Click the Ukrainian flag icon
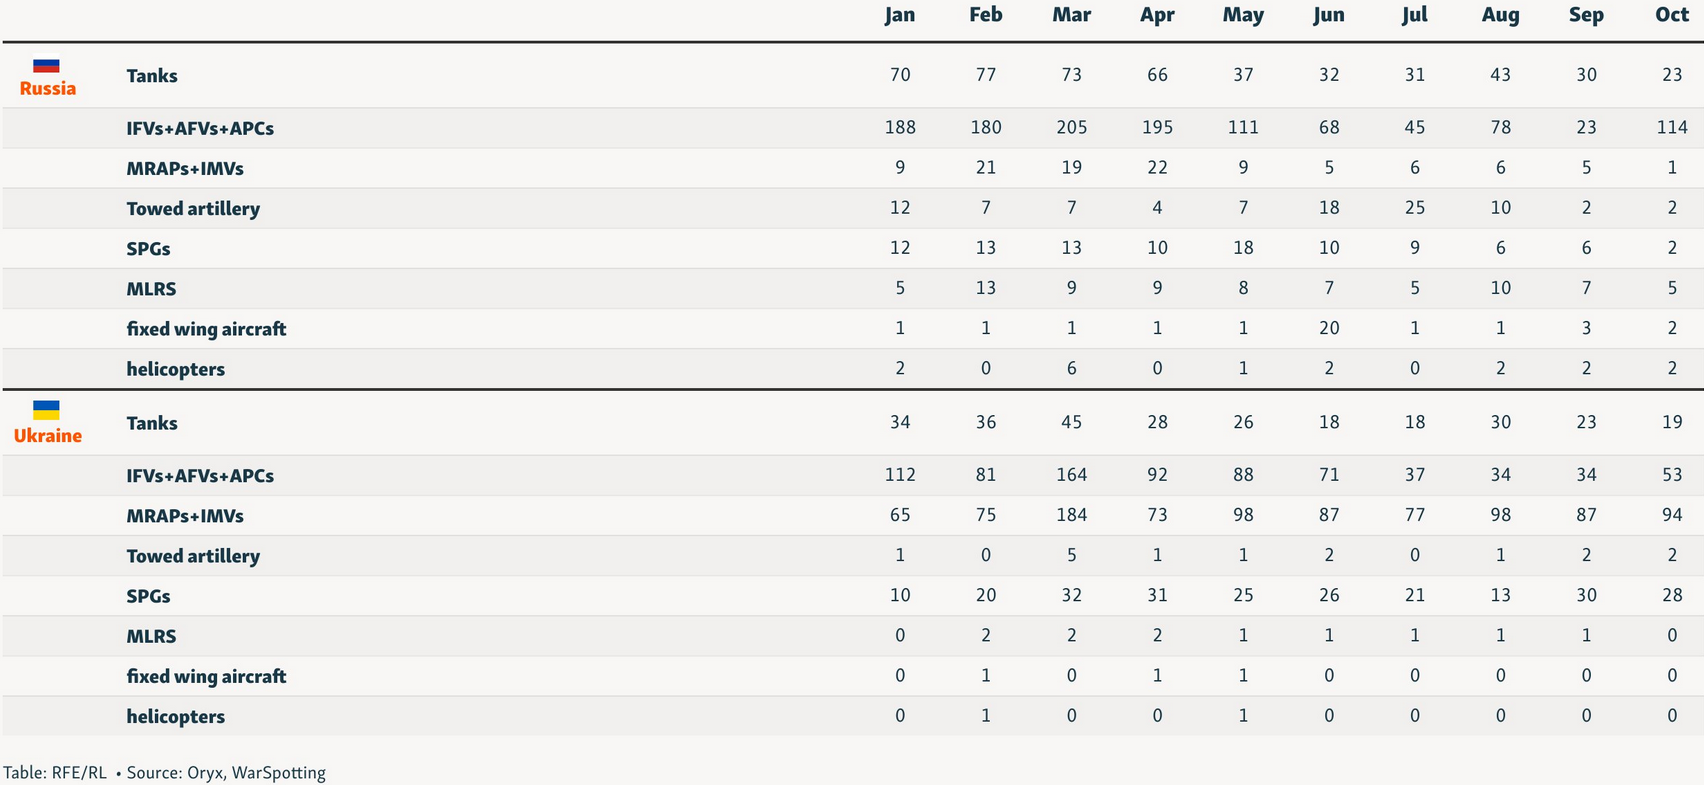The image size is (1704, 785). pyautogui.click(x=46, y=410)
